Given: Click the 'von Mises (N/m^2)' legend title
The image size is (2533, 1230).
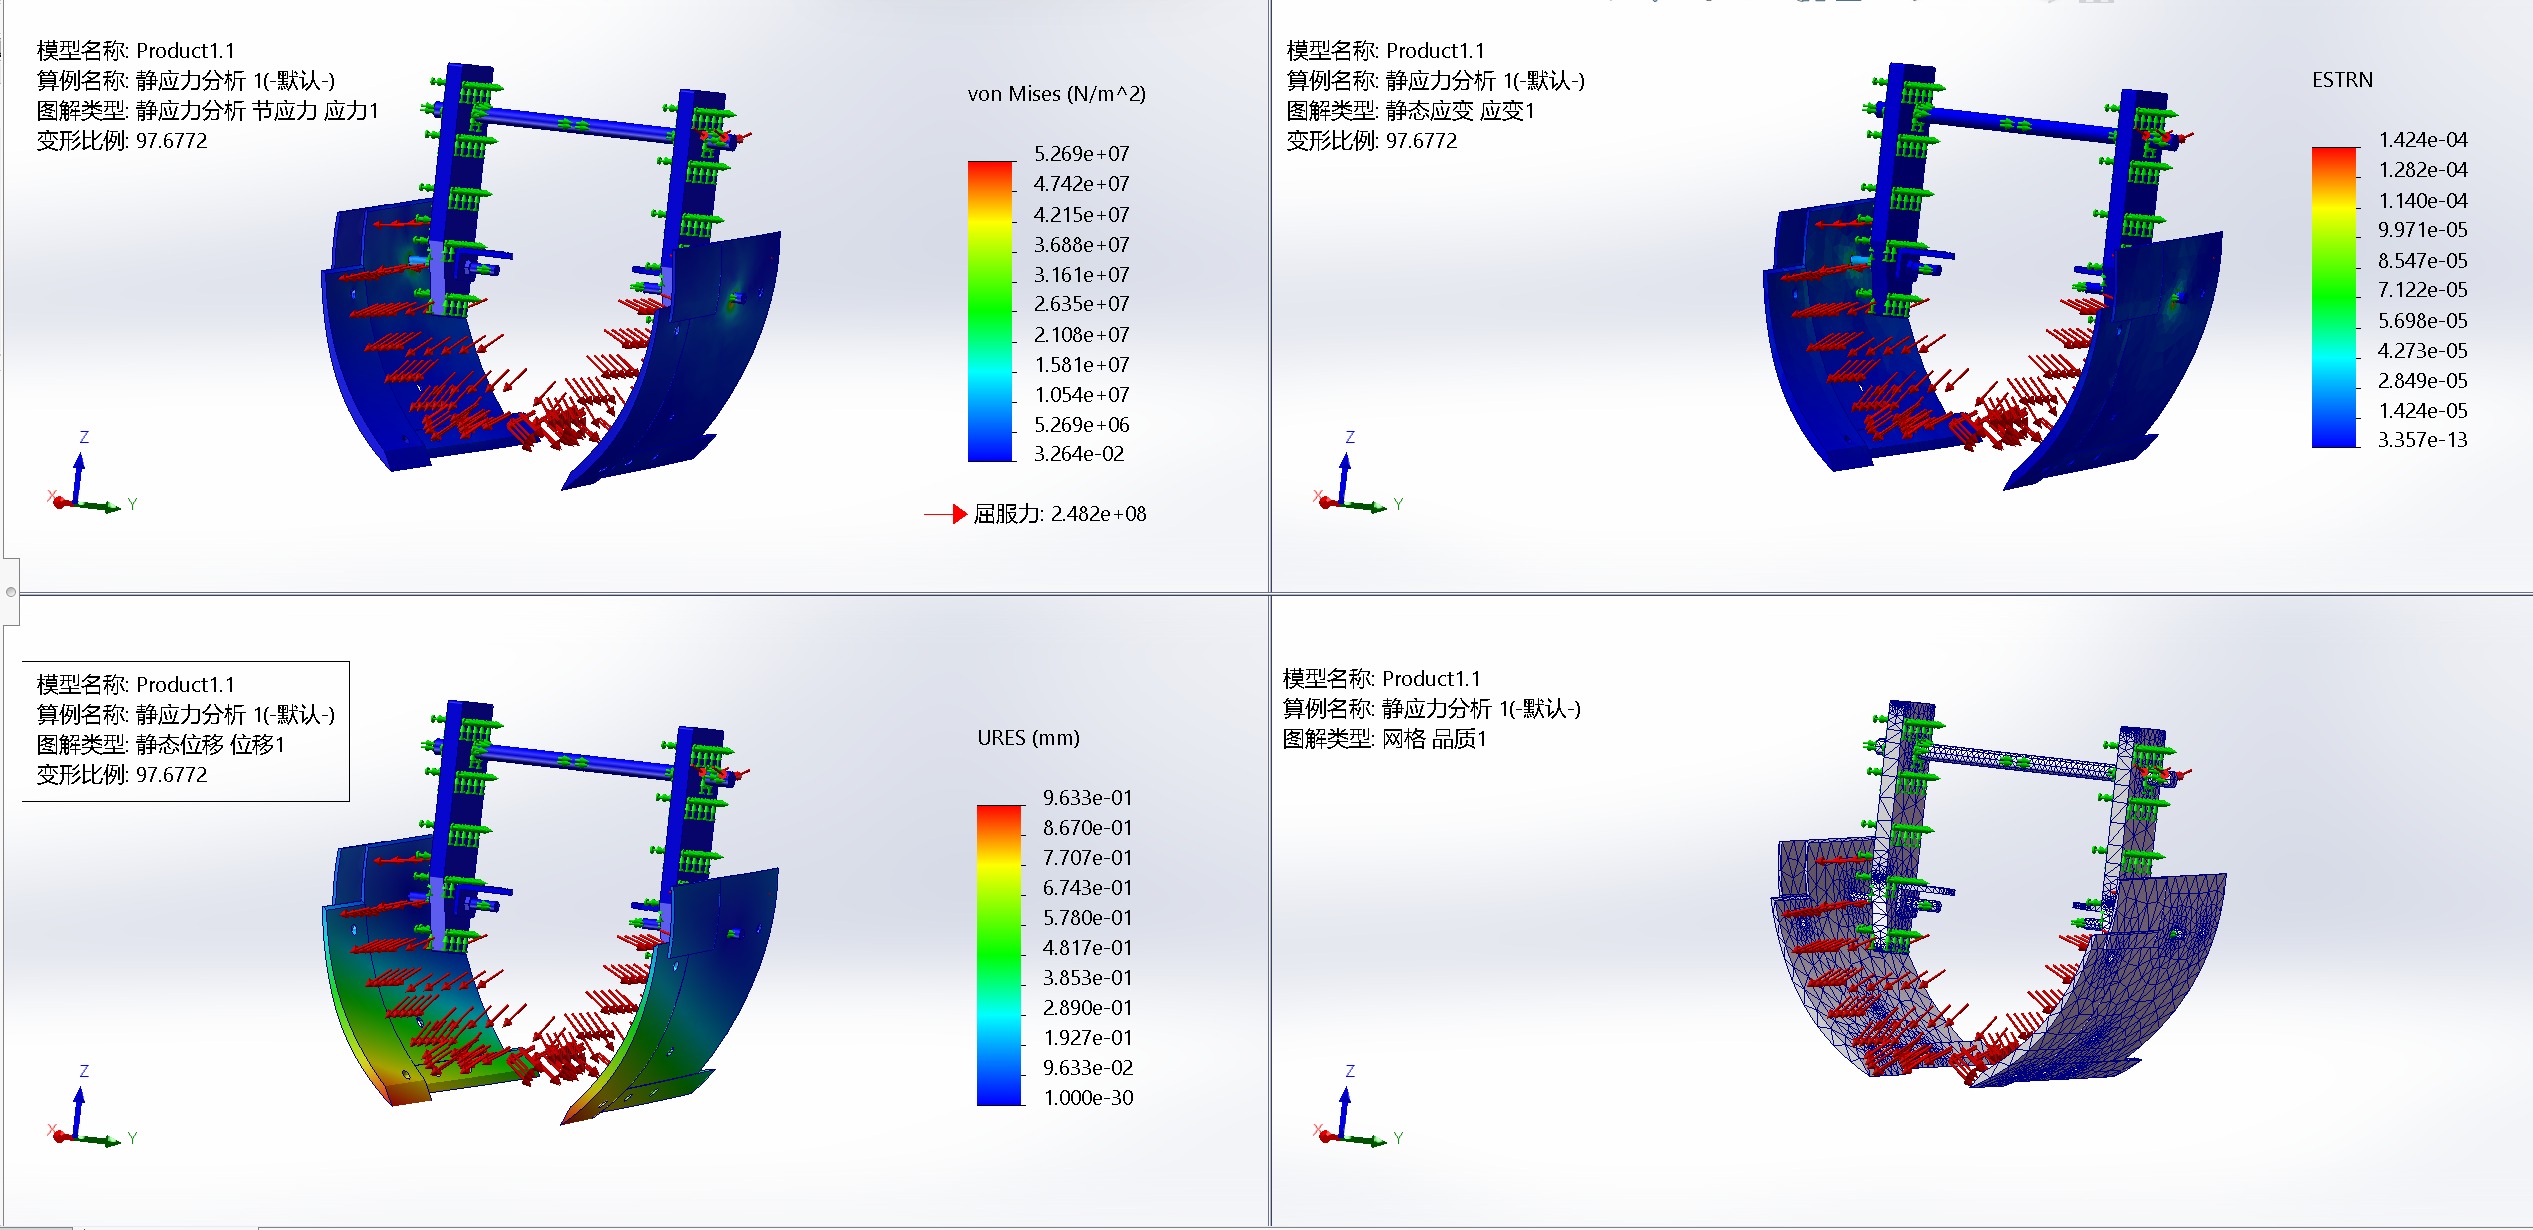Looking at the screenshot, I should coord(1057,94).
